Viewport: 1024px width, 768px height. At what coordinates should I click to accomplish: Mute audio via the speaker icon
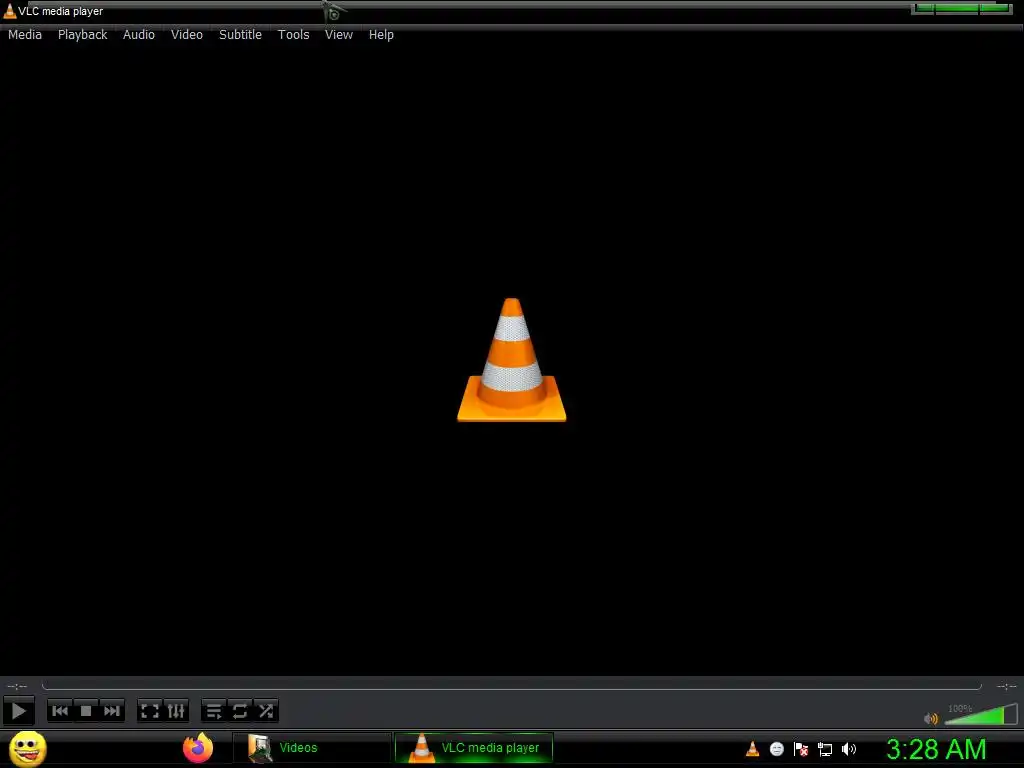[x=931, y=718]
